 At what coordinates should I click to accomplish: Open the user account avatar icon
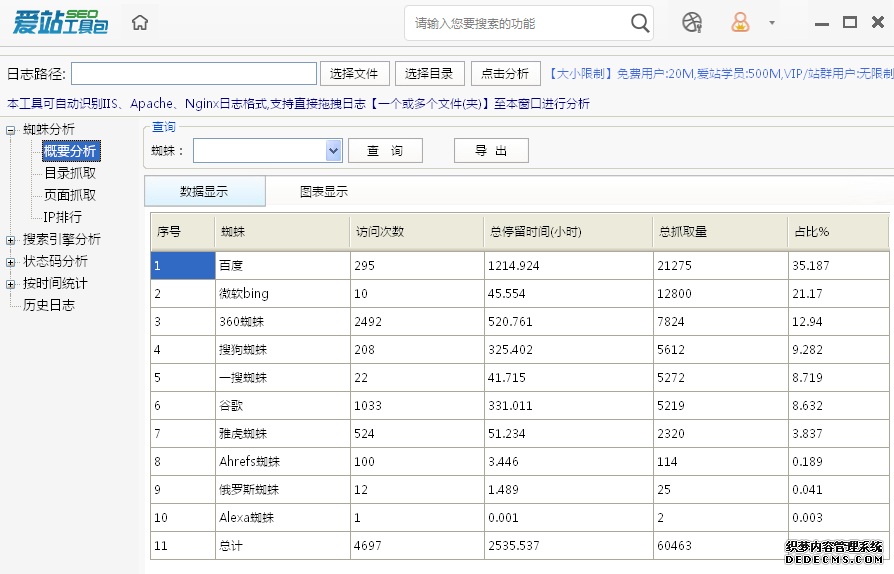740,23
